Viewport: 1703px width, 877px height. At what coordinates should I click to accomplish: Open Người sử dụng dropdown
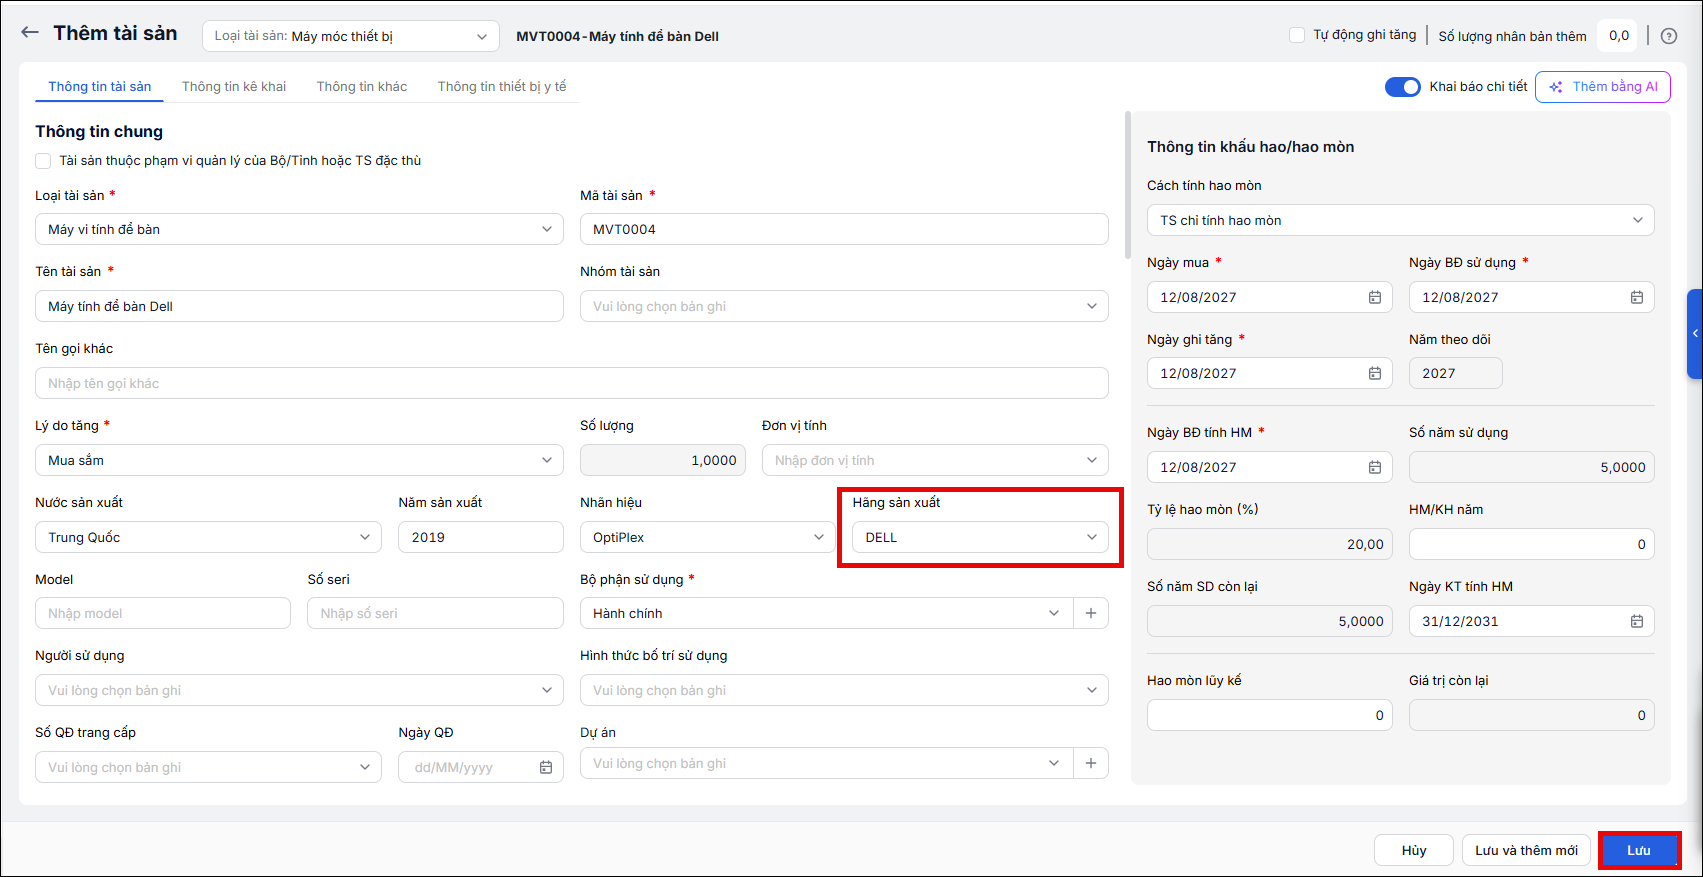point(299,690)
